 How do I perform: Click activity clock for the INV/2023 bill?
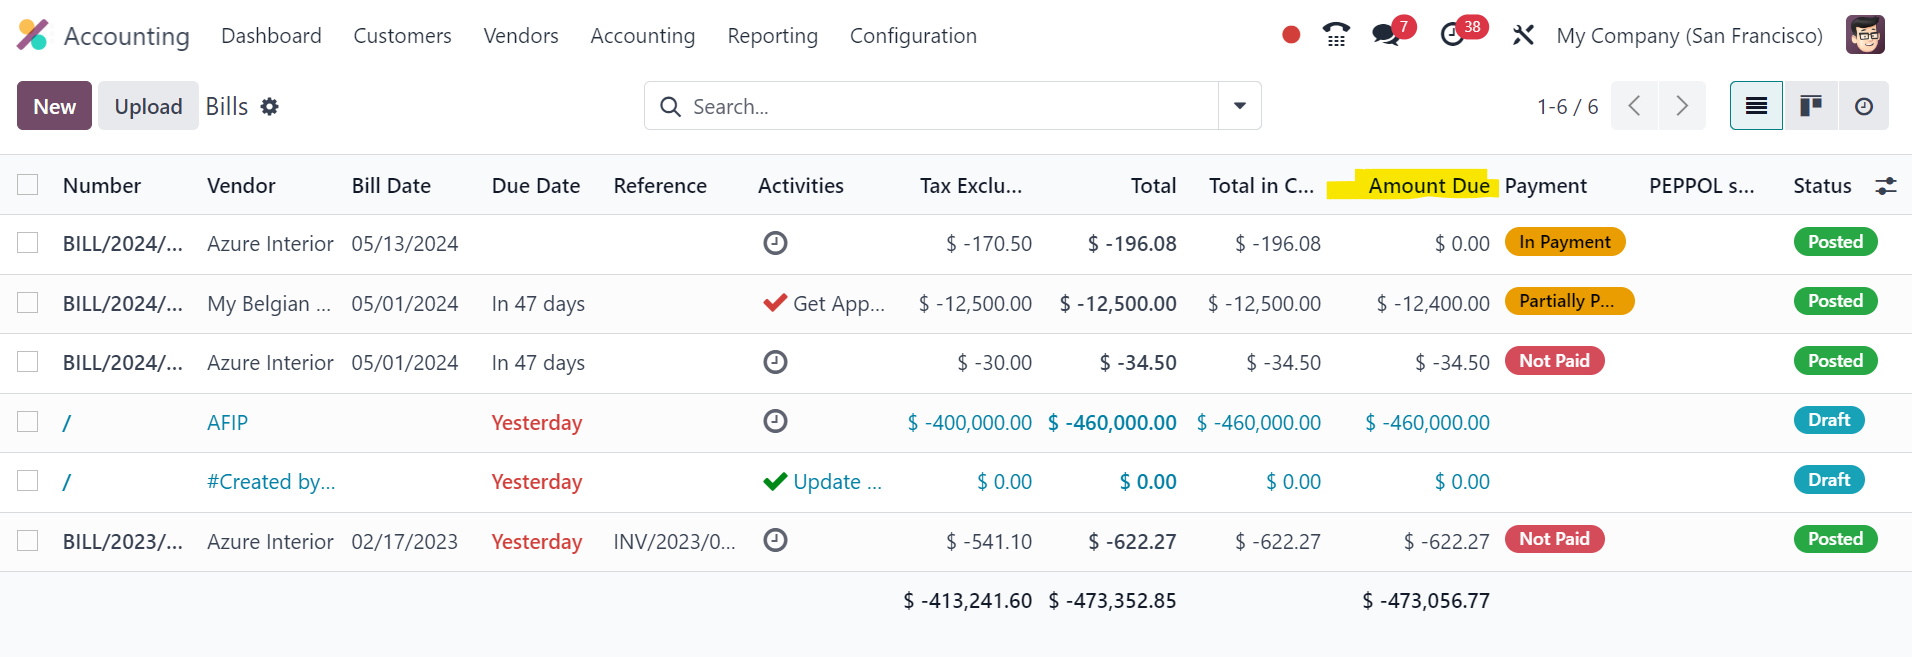(775, 540)
